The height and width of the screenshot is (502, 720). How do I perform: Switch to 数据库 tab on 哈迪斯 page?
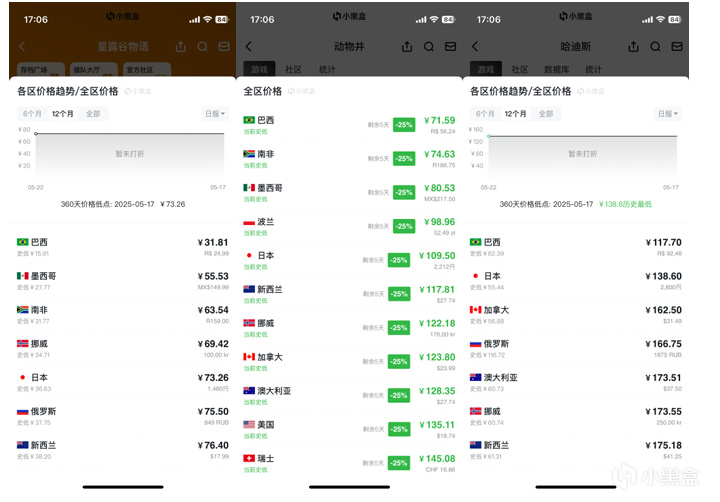pyautogui.click(x=557, y=69)
